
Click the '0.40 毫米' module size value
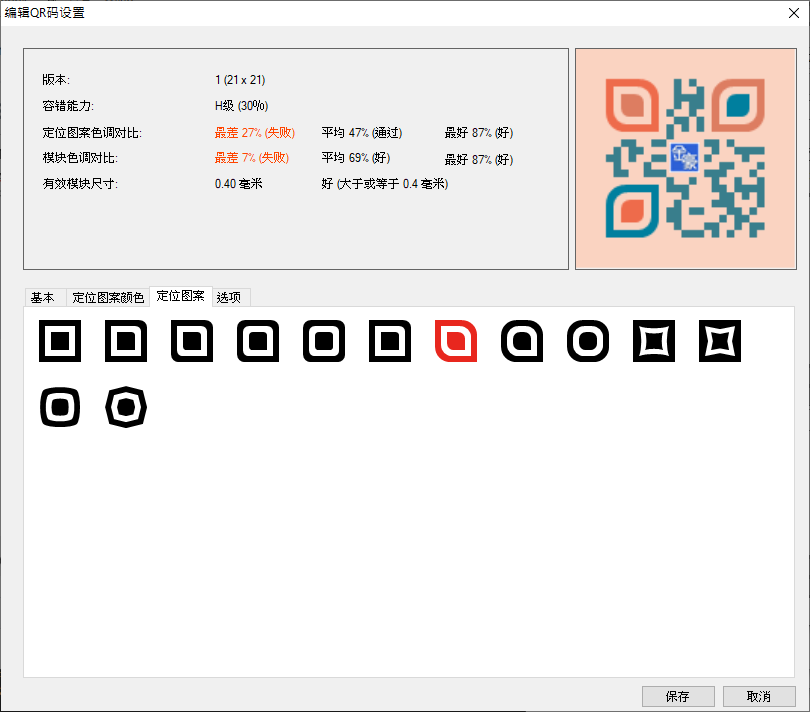point(238,184)
